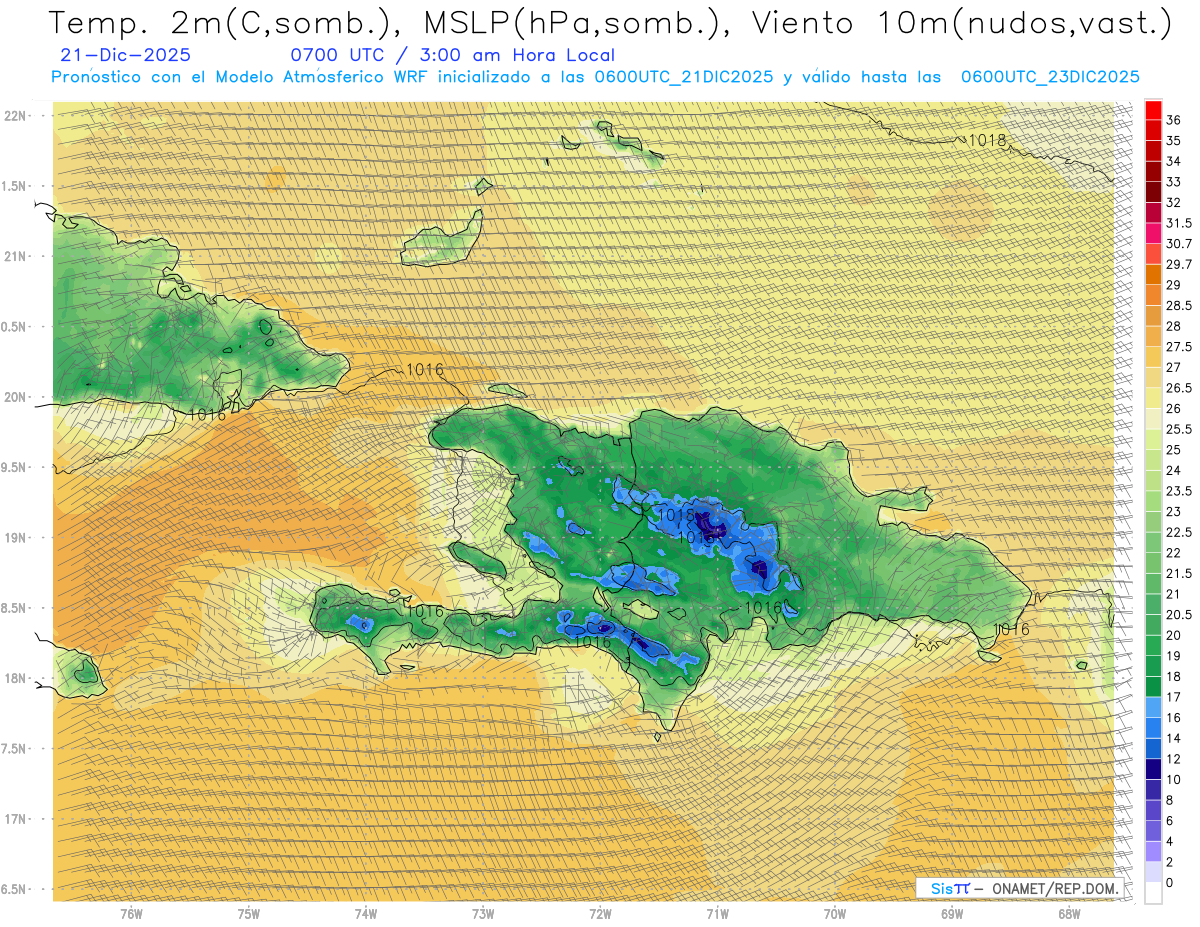Click the 20N latitude label

pyautogui.click(x=15, y=397)
